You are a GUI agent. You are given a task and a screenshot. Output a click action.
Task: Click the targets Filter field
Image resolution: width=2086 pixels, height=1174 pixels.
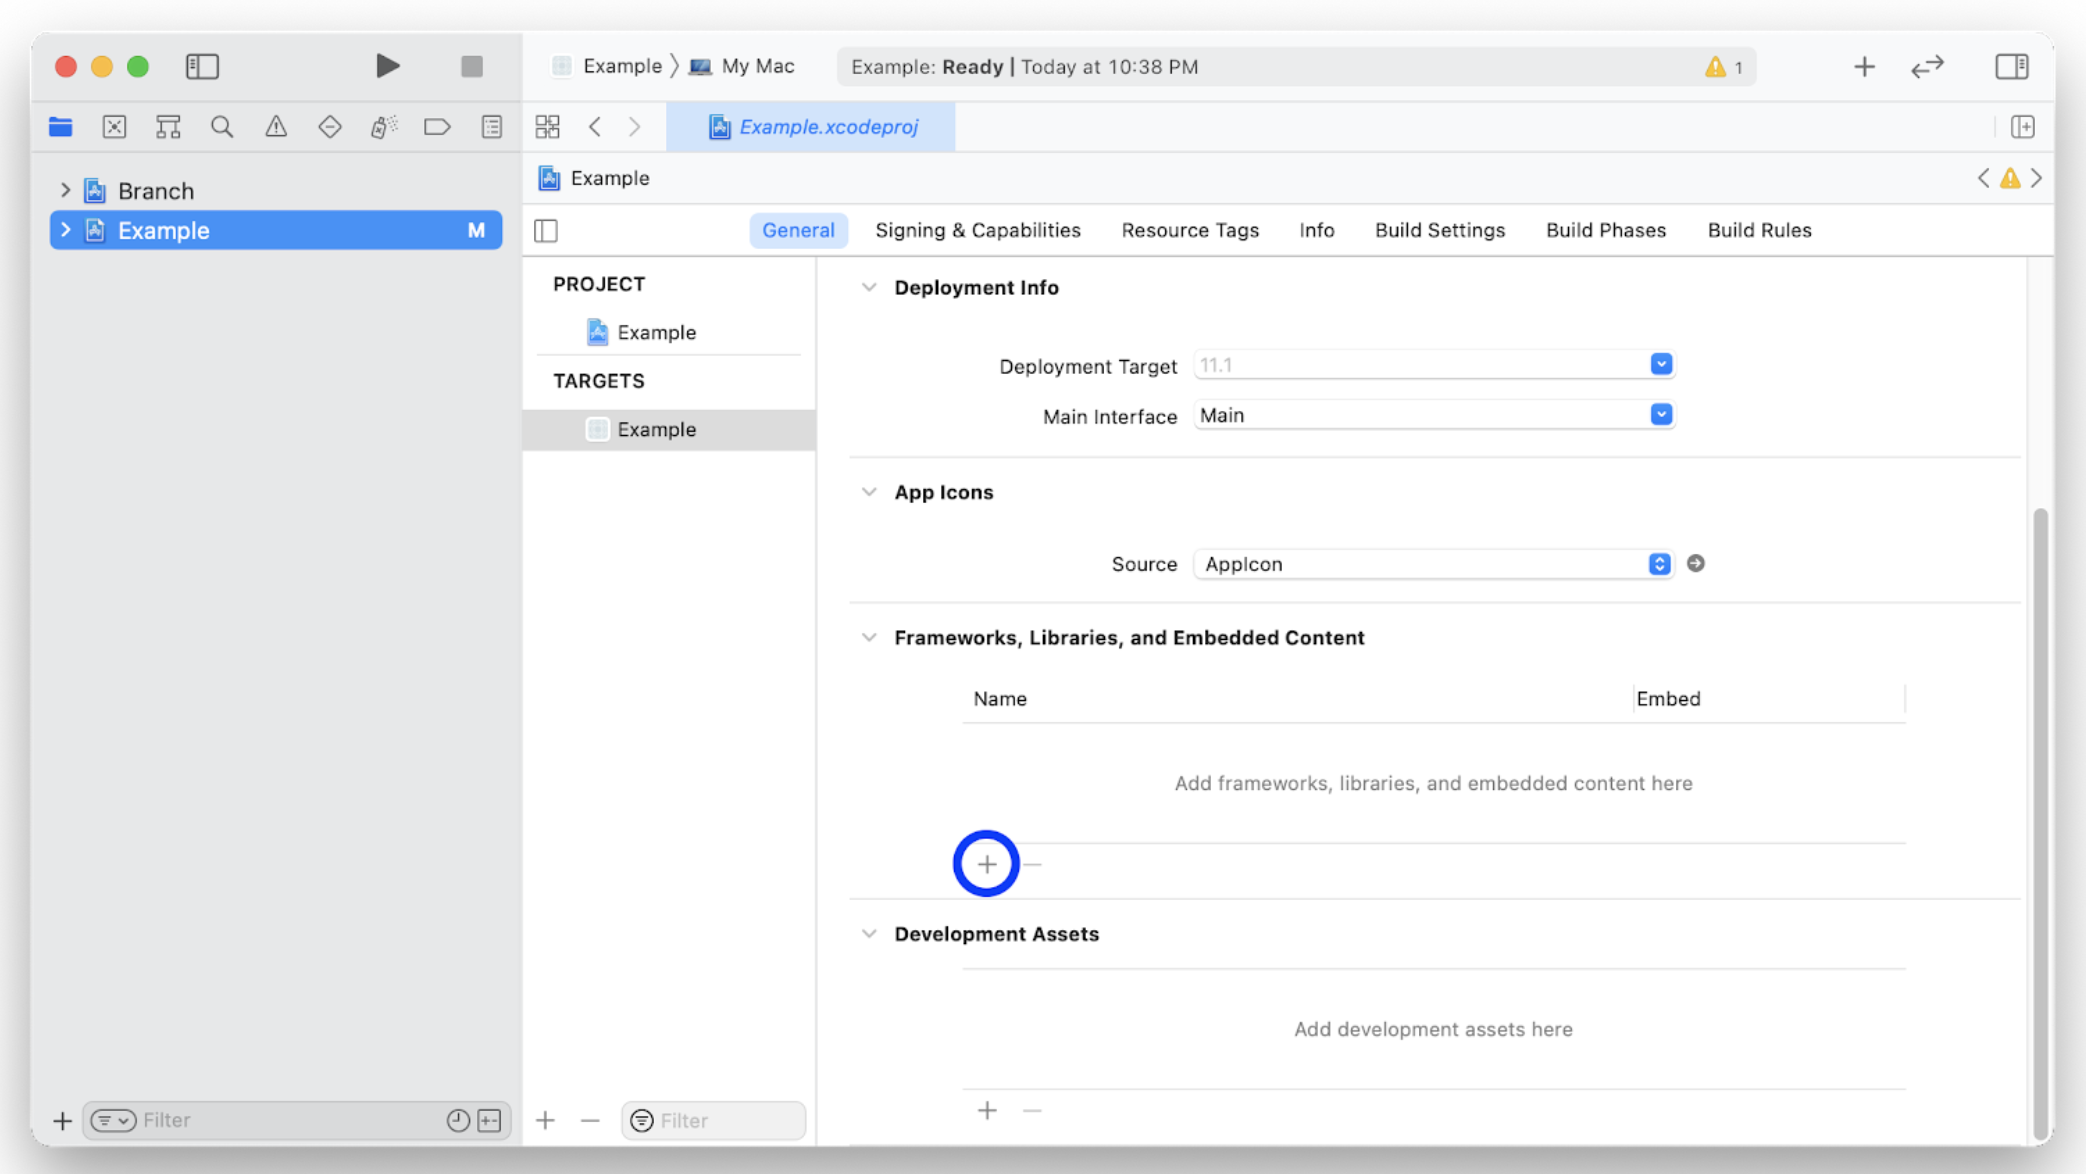point(713,1120)
